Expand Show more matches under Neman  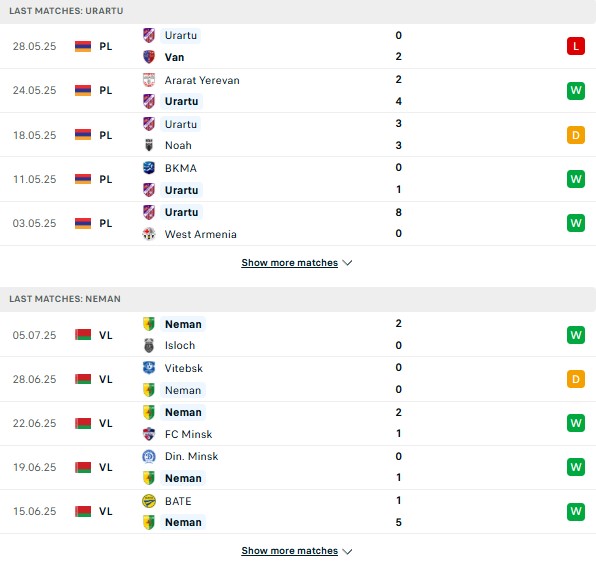point(297,551)
